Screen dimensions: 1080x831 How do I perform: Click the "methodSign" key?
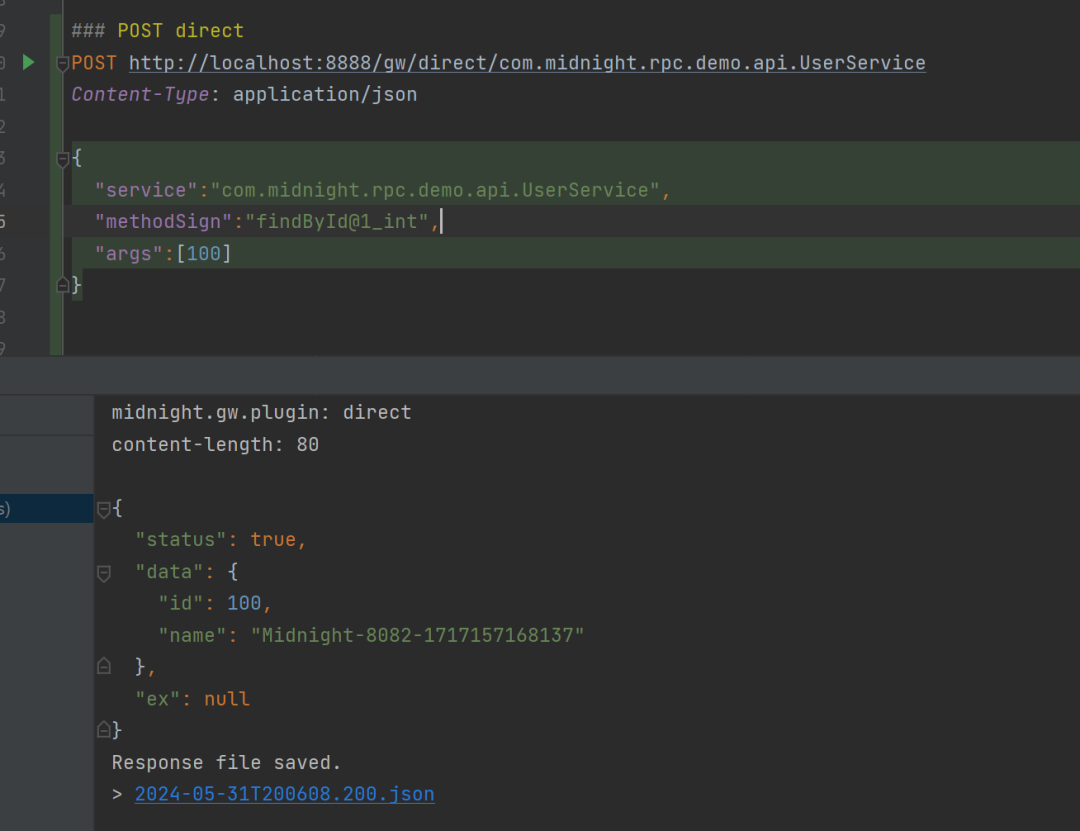point(163,222)
